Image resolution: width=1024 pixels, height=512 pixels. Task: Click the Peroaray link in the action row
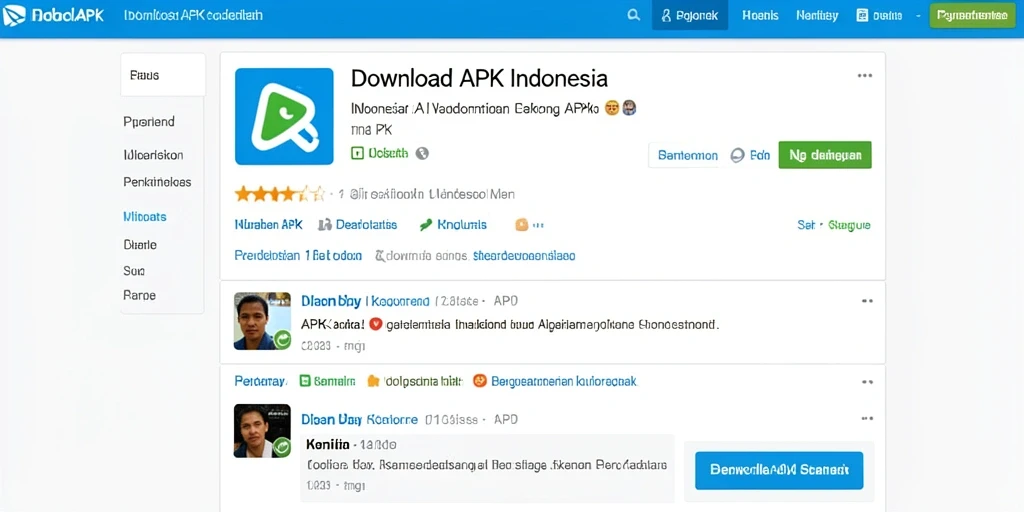click(x=260, y=381)
